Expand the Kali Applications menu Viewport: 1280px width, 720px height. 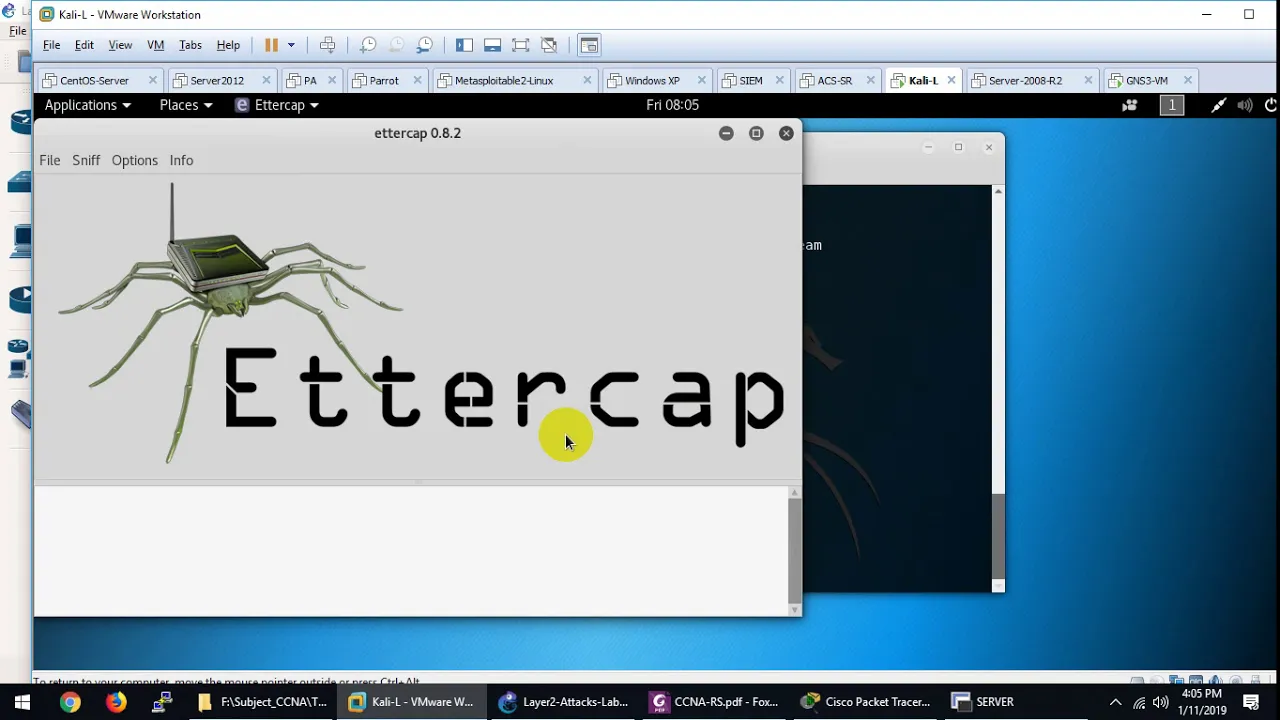[x=87, y=105]
